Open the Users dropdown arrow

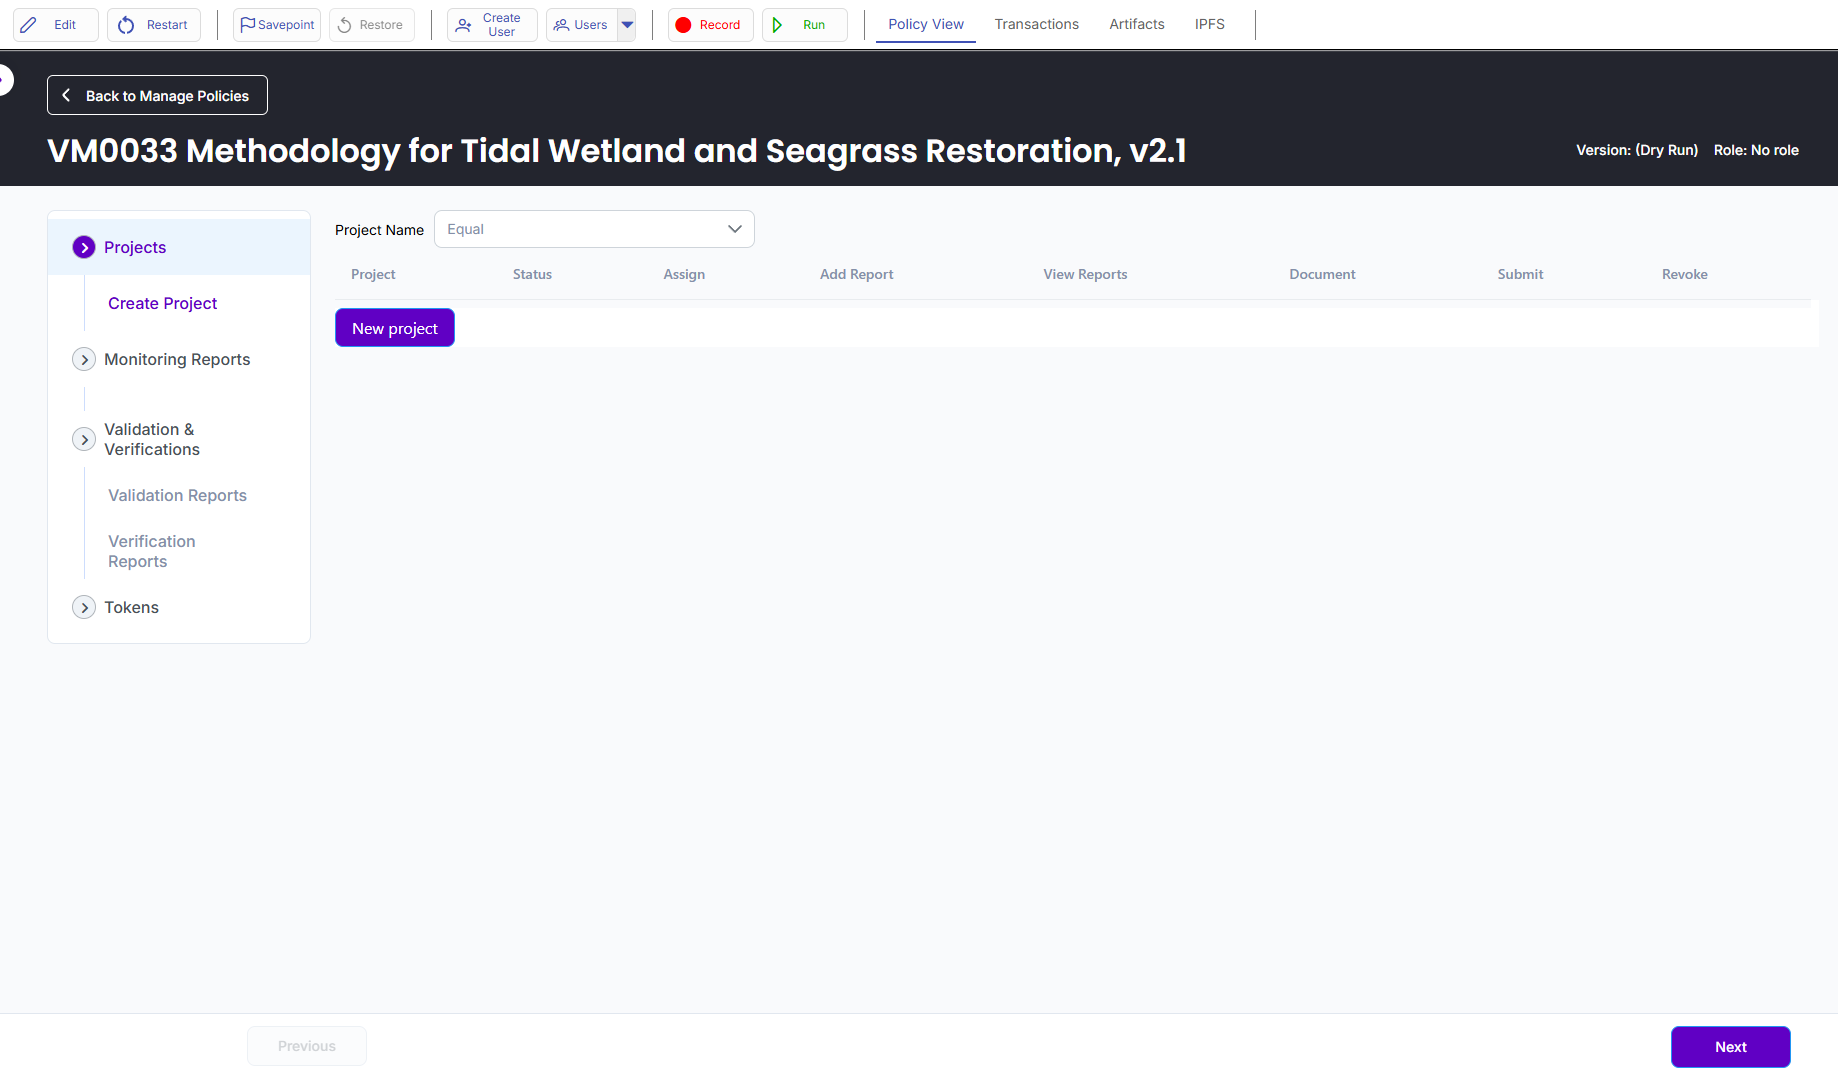[x=627, y=25]
